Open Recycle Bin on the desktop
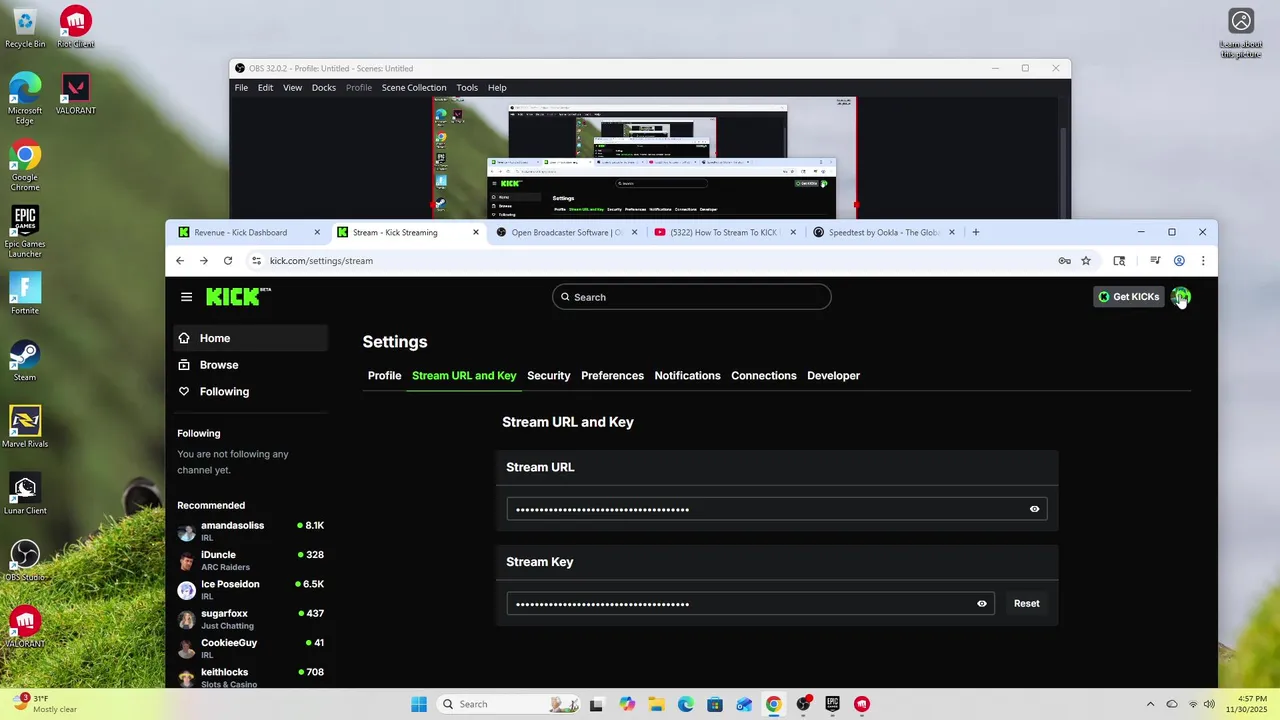 tap(25, 28)
